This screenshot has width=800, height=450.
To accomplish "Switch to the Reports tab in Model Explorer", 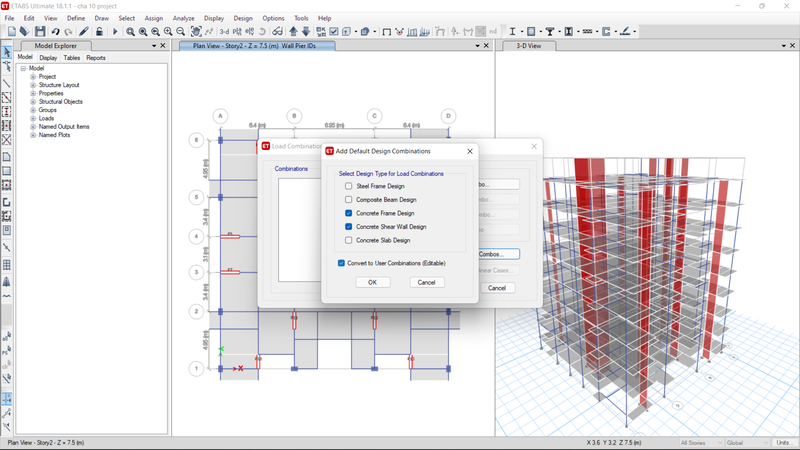I will (95, 58).
